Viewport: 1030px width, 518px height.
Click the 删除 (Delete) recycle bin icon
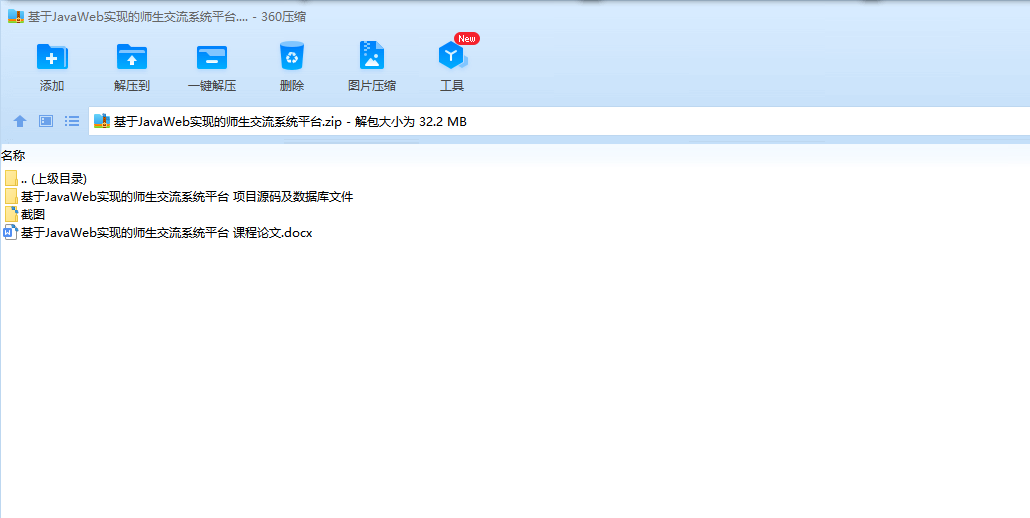click(292, 56)
